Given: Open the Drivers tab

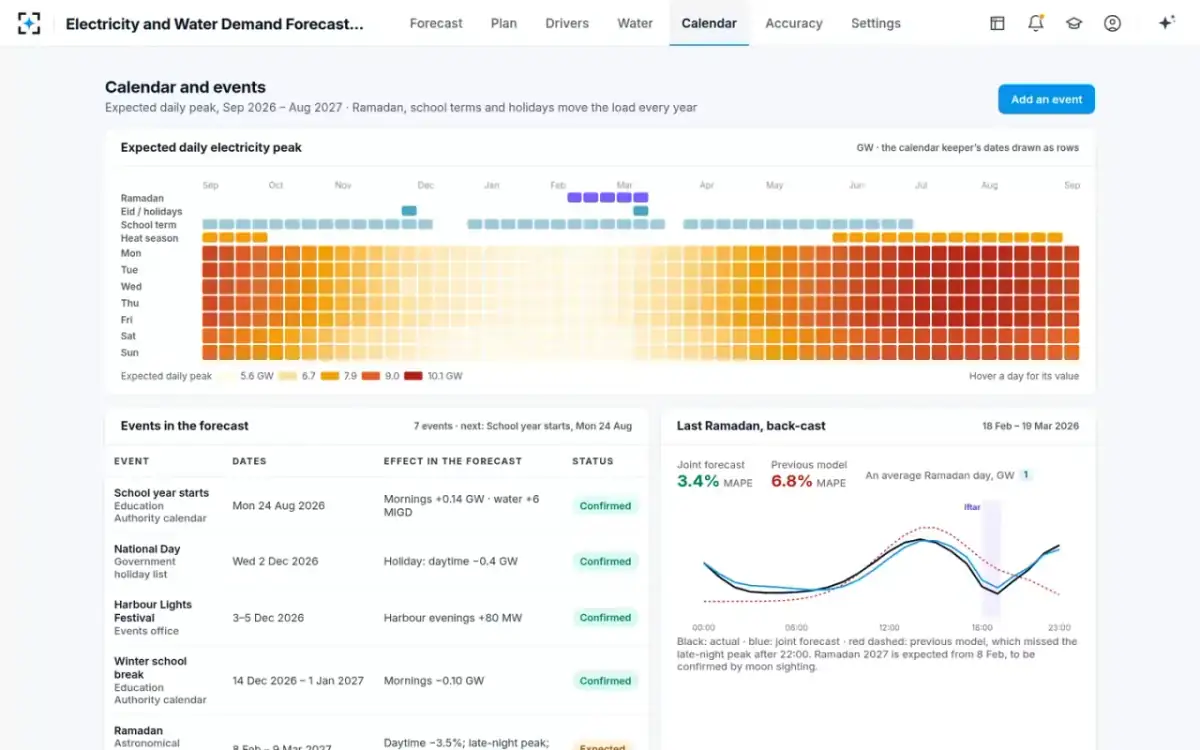Looking at the screenshot, I should click(x=567, y=23).
